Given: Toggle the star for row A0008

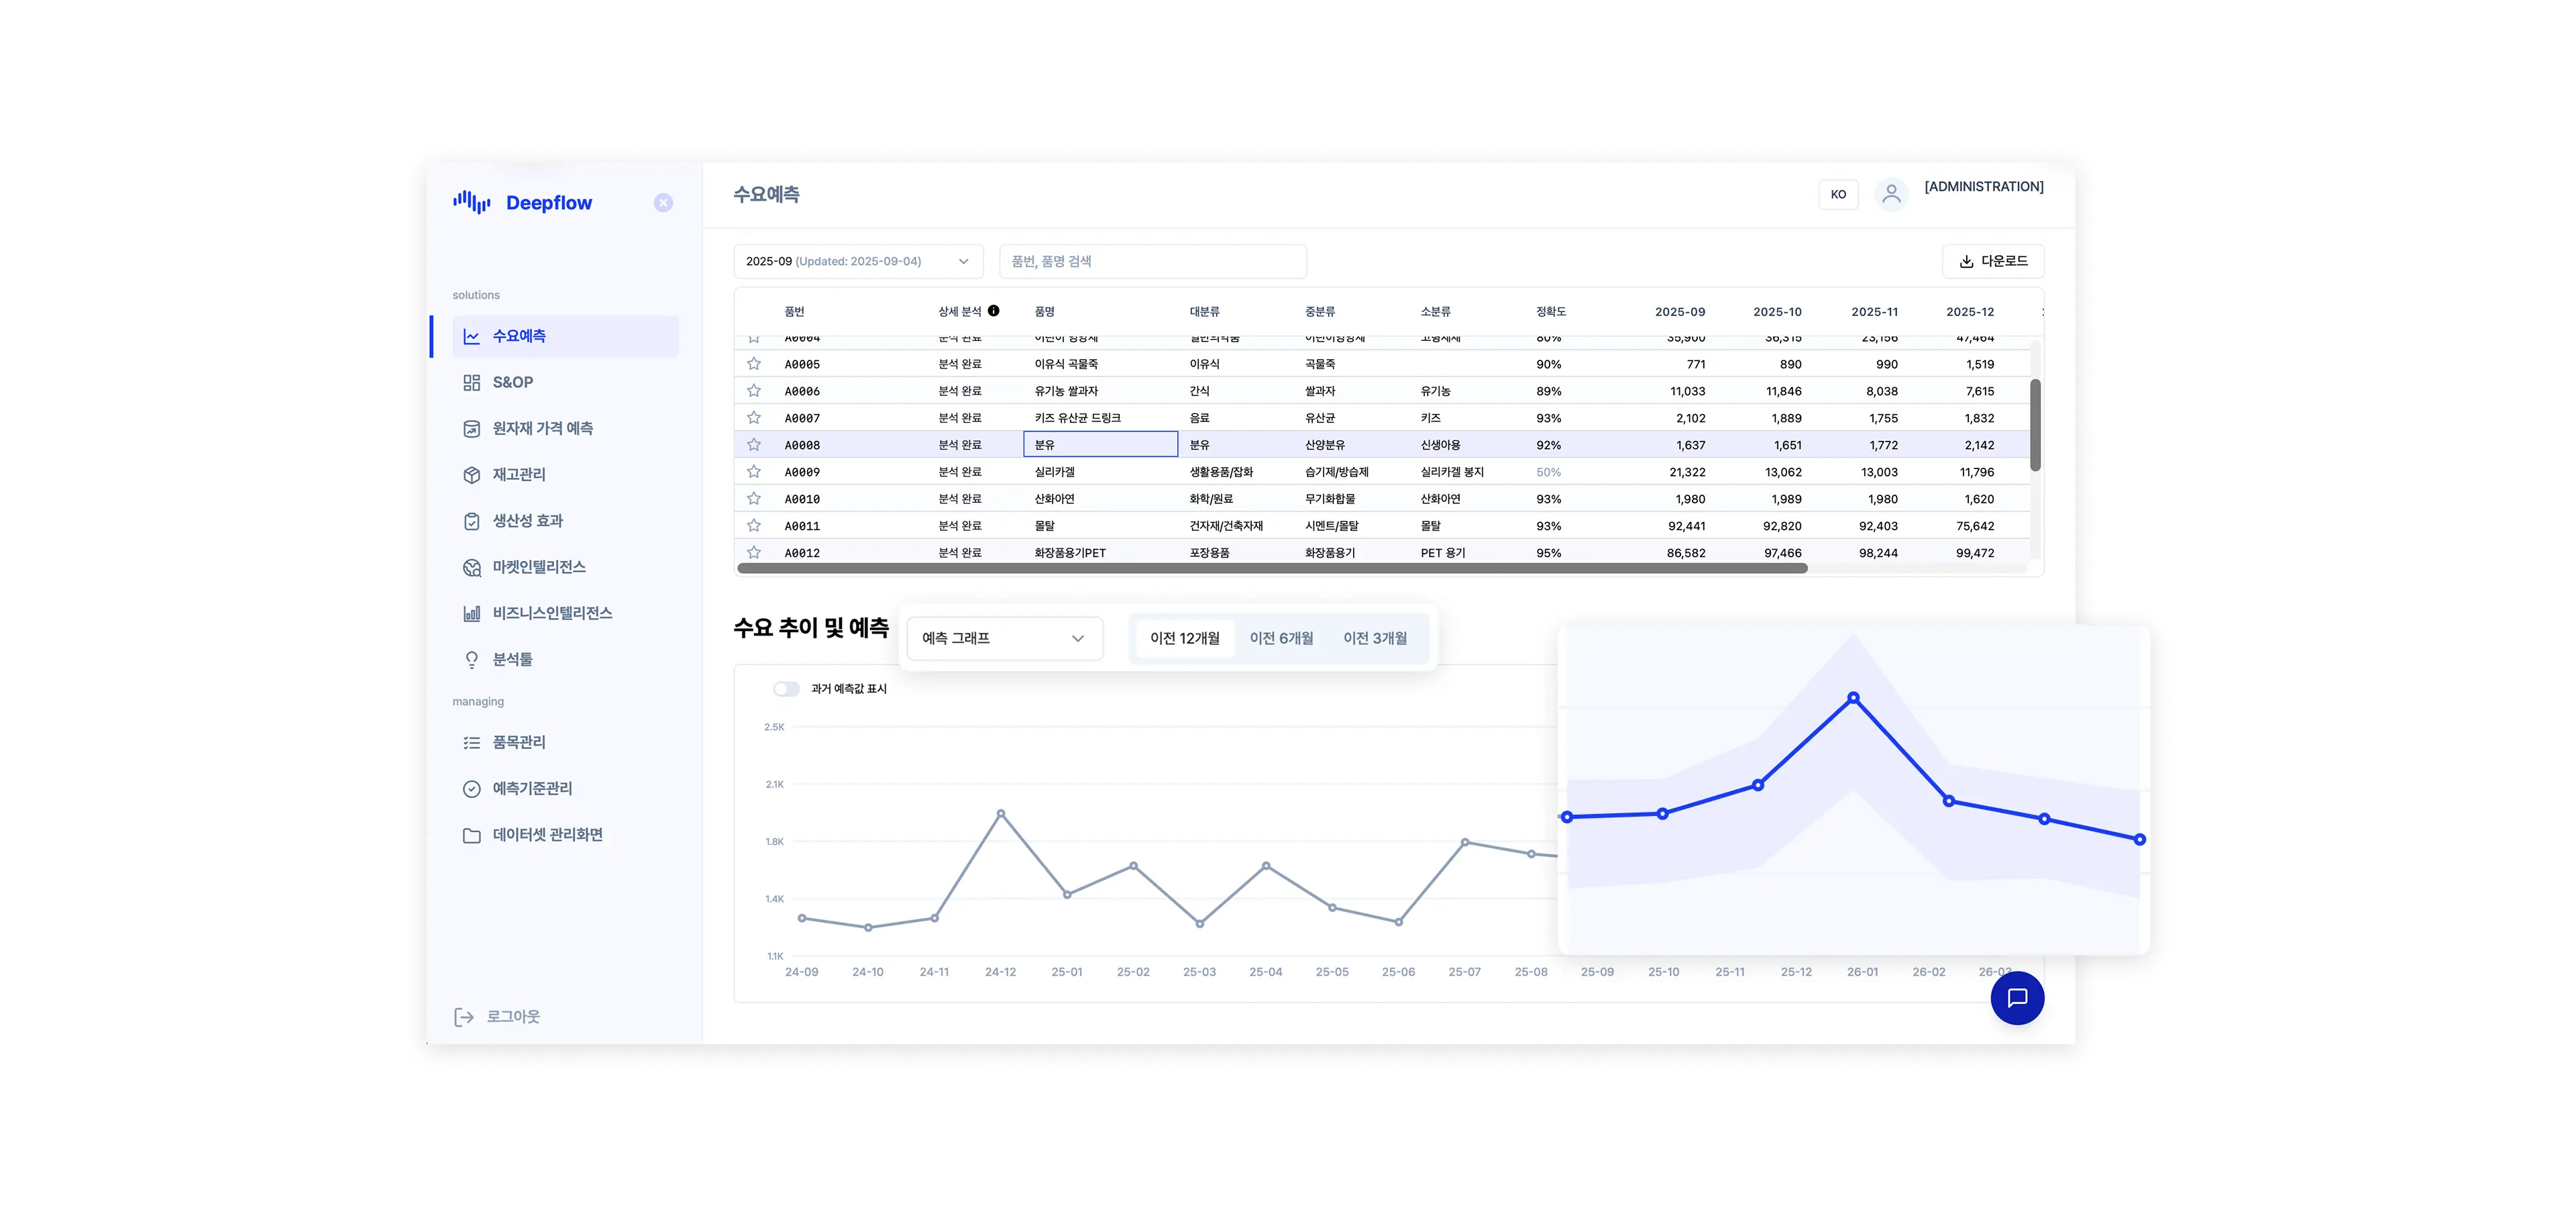Looking at the screenshot, I should (754, 445).
